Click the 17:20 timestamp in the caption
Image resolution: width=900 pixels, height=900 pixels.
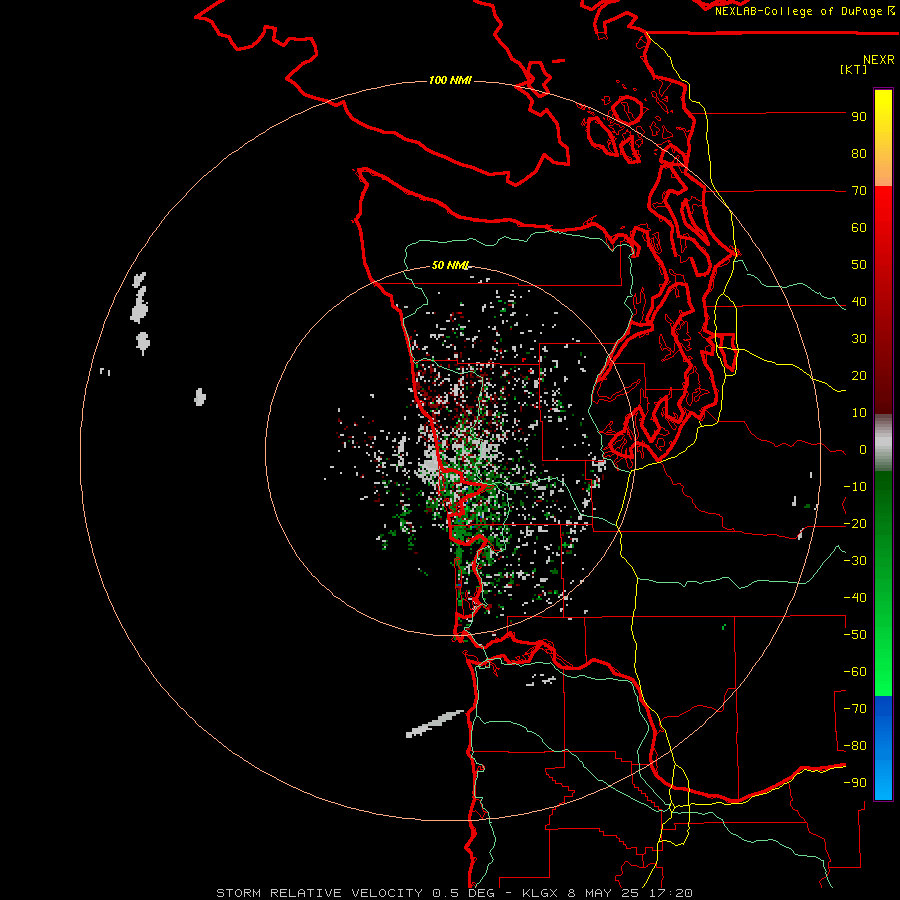tap(671, 893)
